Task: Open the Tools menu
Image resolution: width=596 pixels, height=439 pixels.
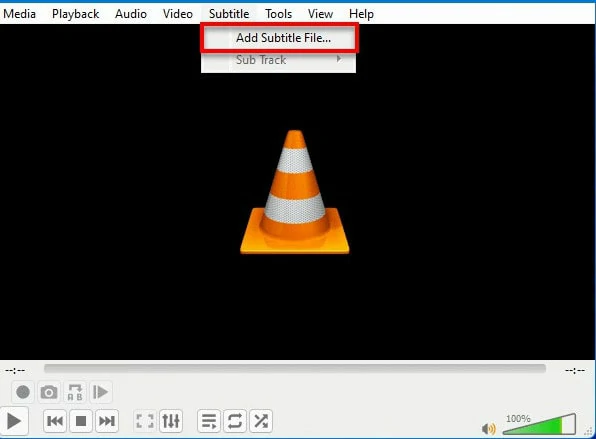Action: (279, 14)
